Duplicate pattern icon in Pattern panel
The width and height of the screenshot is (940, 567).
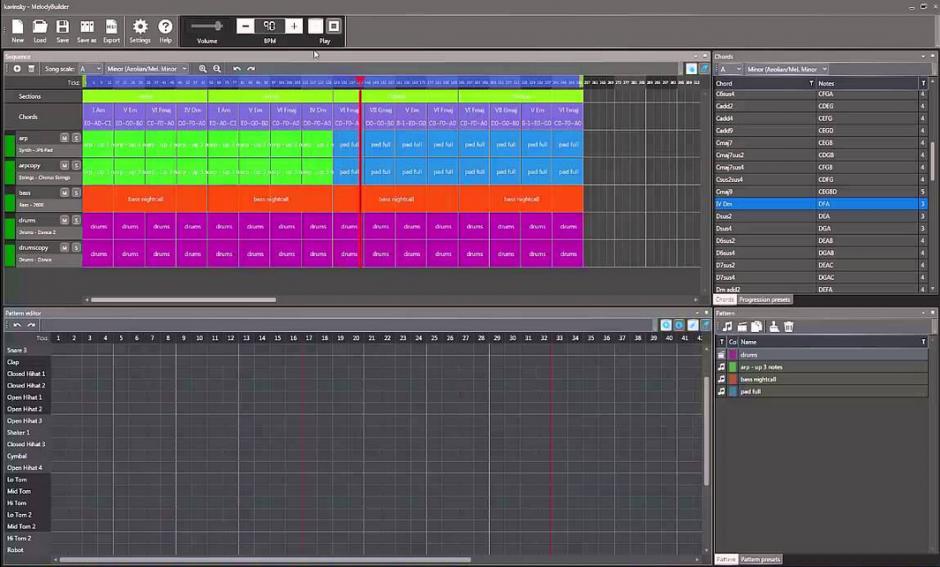click(757, 327)
